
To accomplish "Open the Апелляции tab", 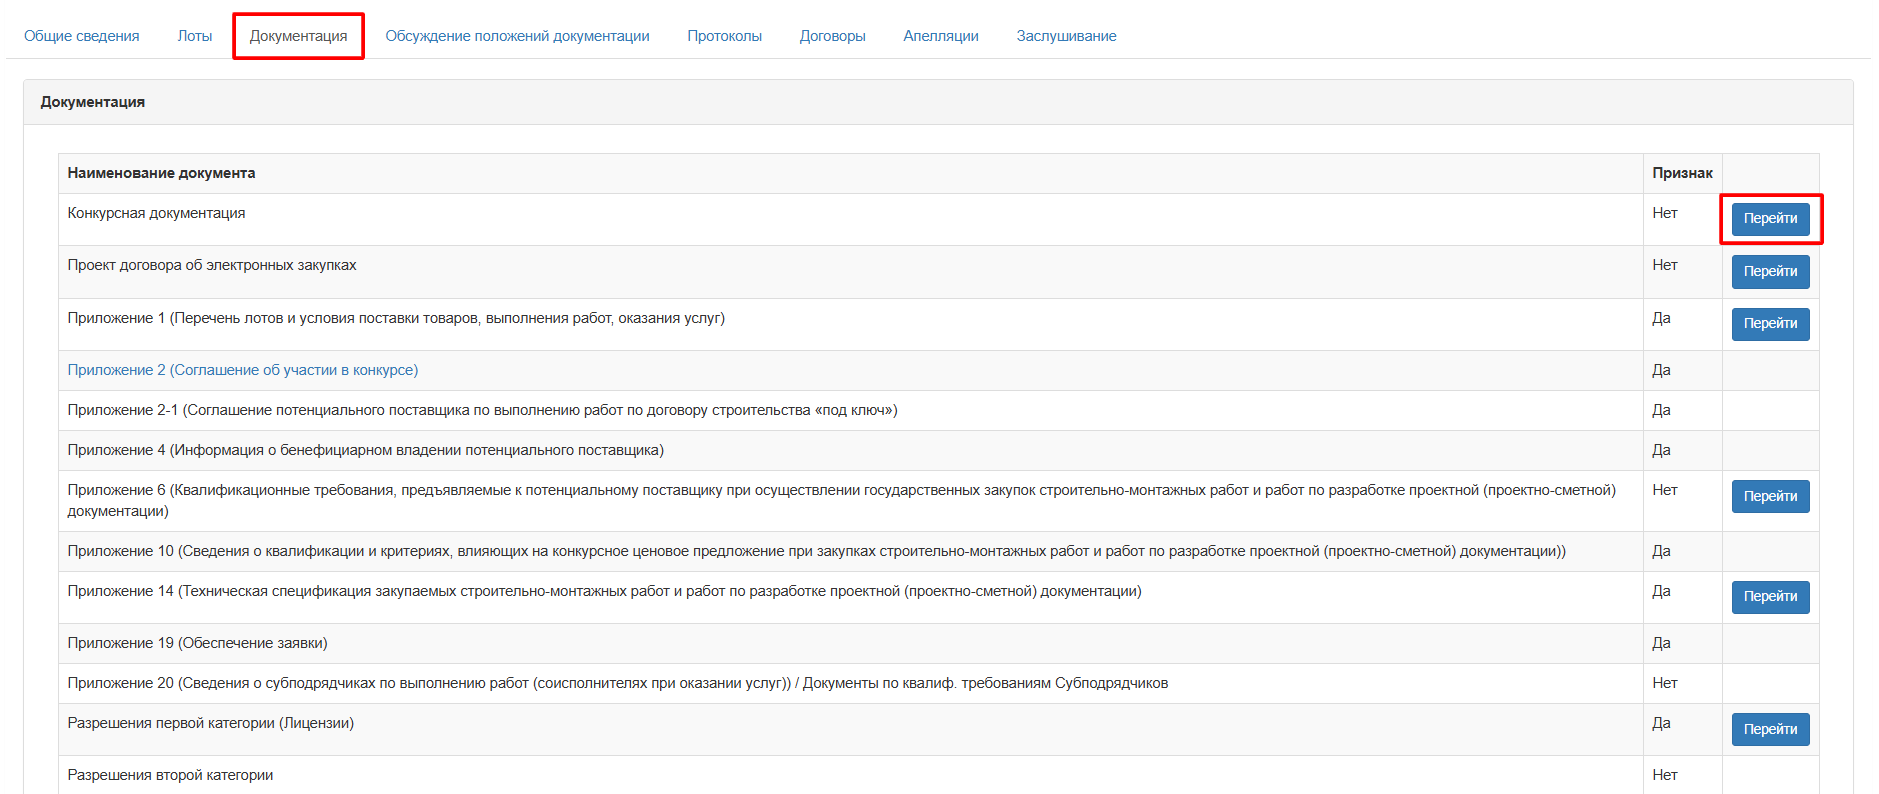I will [x=940, y=36].
